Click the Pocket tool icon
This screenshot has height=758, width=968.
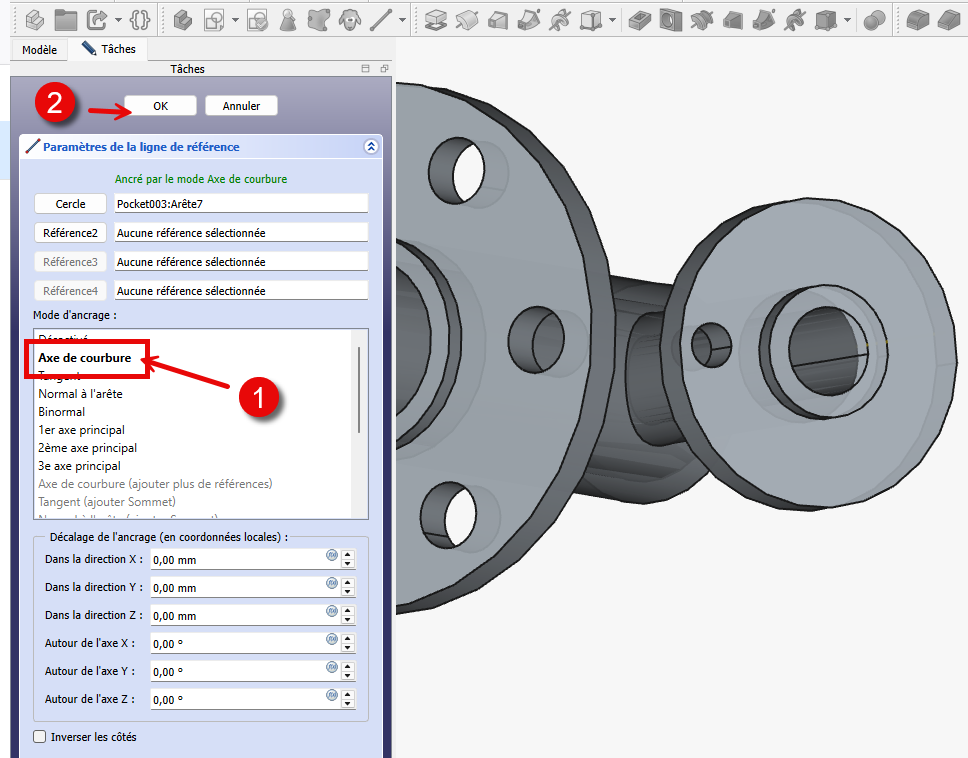click(642, 19)
